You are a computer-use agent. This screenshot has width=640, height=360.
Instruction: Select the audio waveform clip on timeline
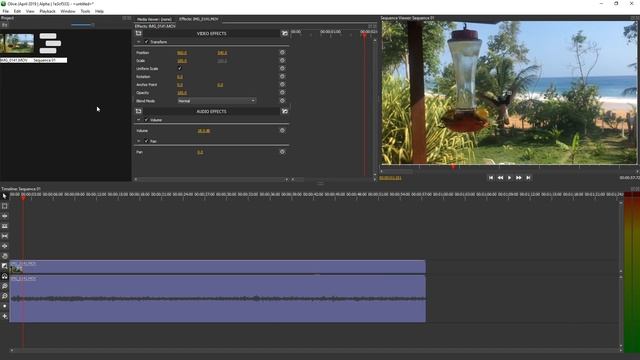coord(218,299)
